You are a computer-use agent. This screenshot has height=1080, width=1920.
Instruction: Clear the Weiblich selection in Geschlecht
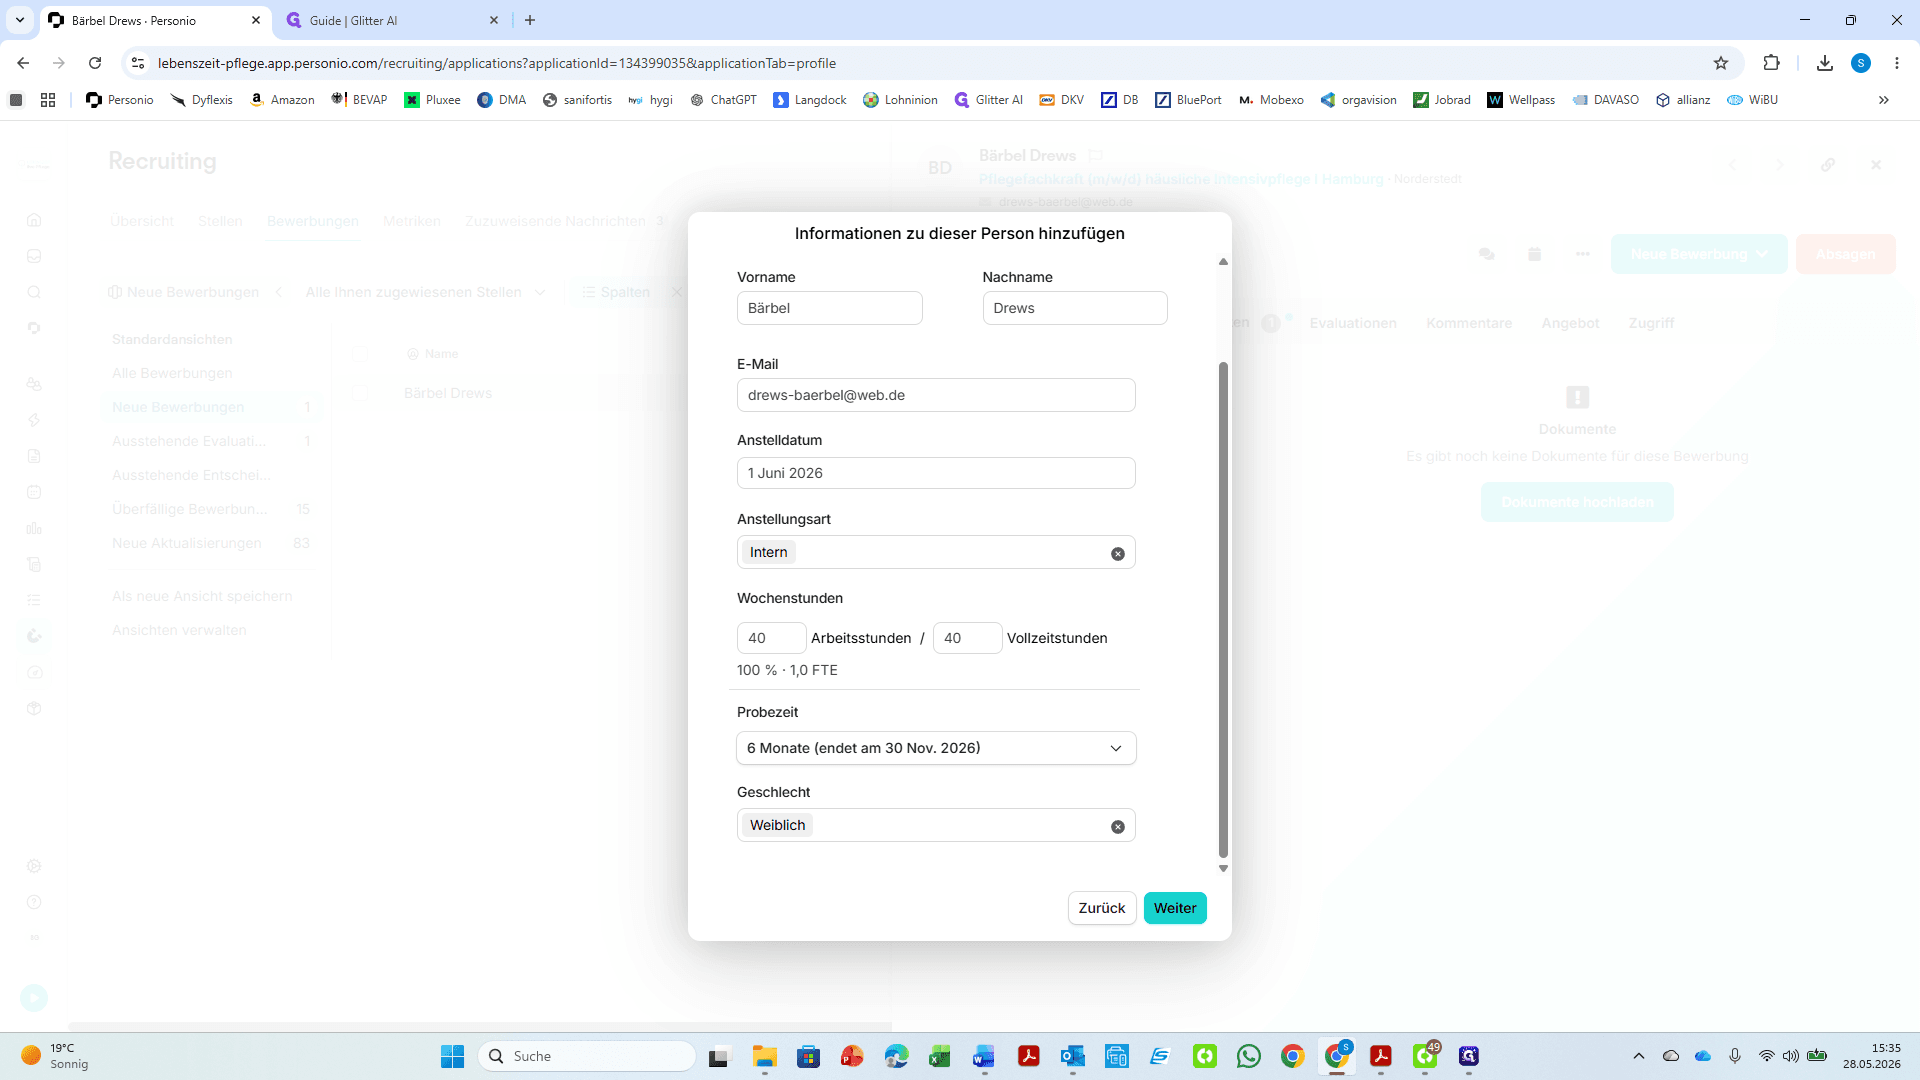click(1118, 826)
